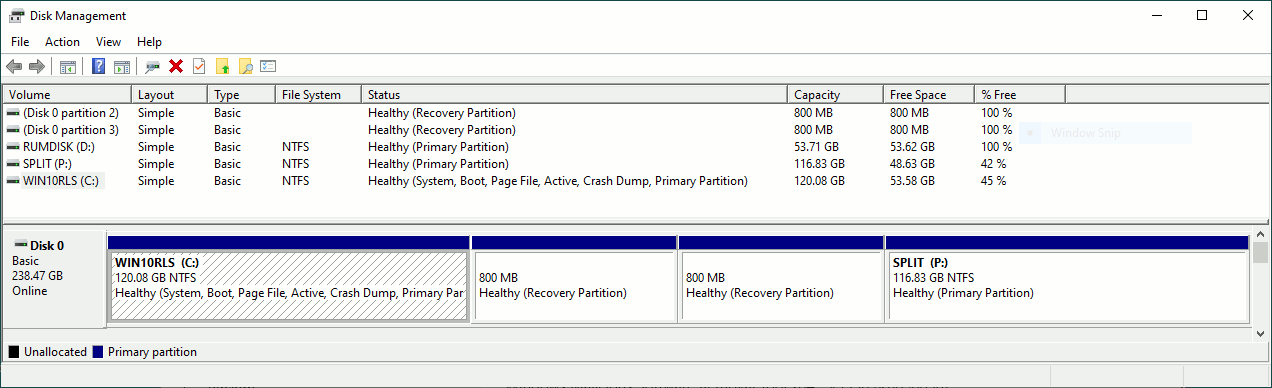Click the Connect/Rescan disk toolbar icon

tap(153, 67)
